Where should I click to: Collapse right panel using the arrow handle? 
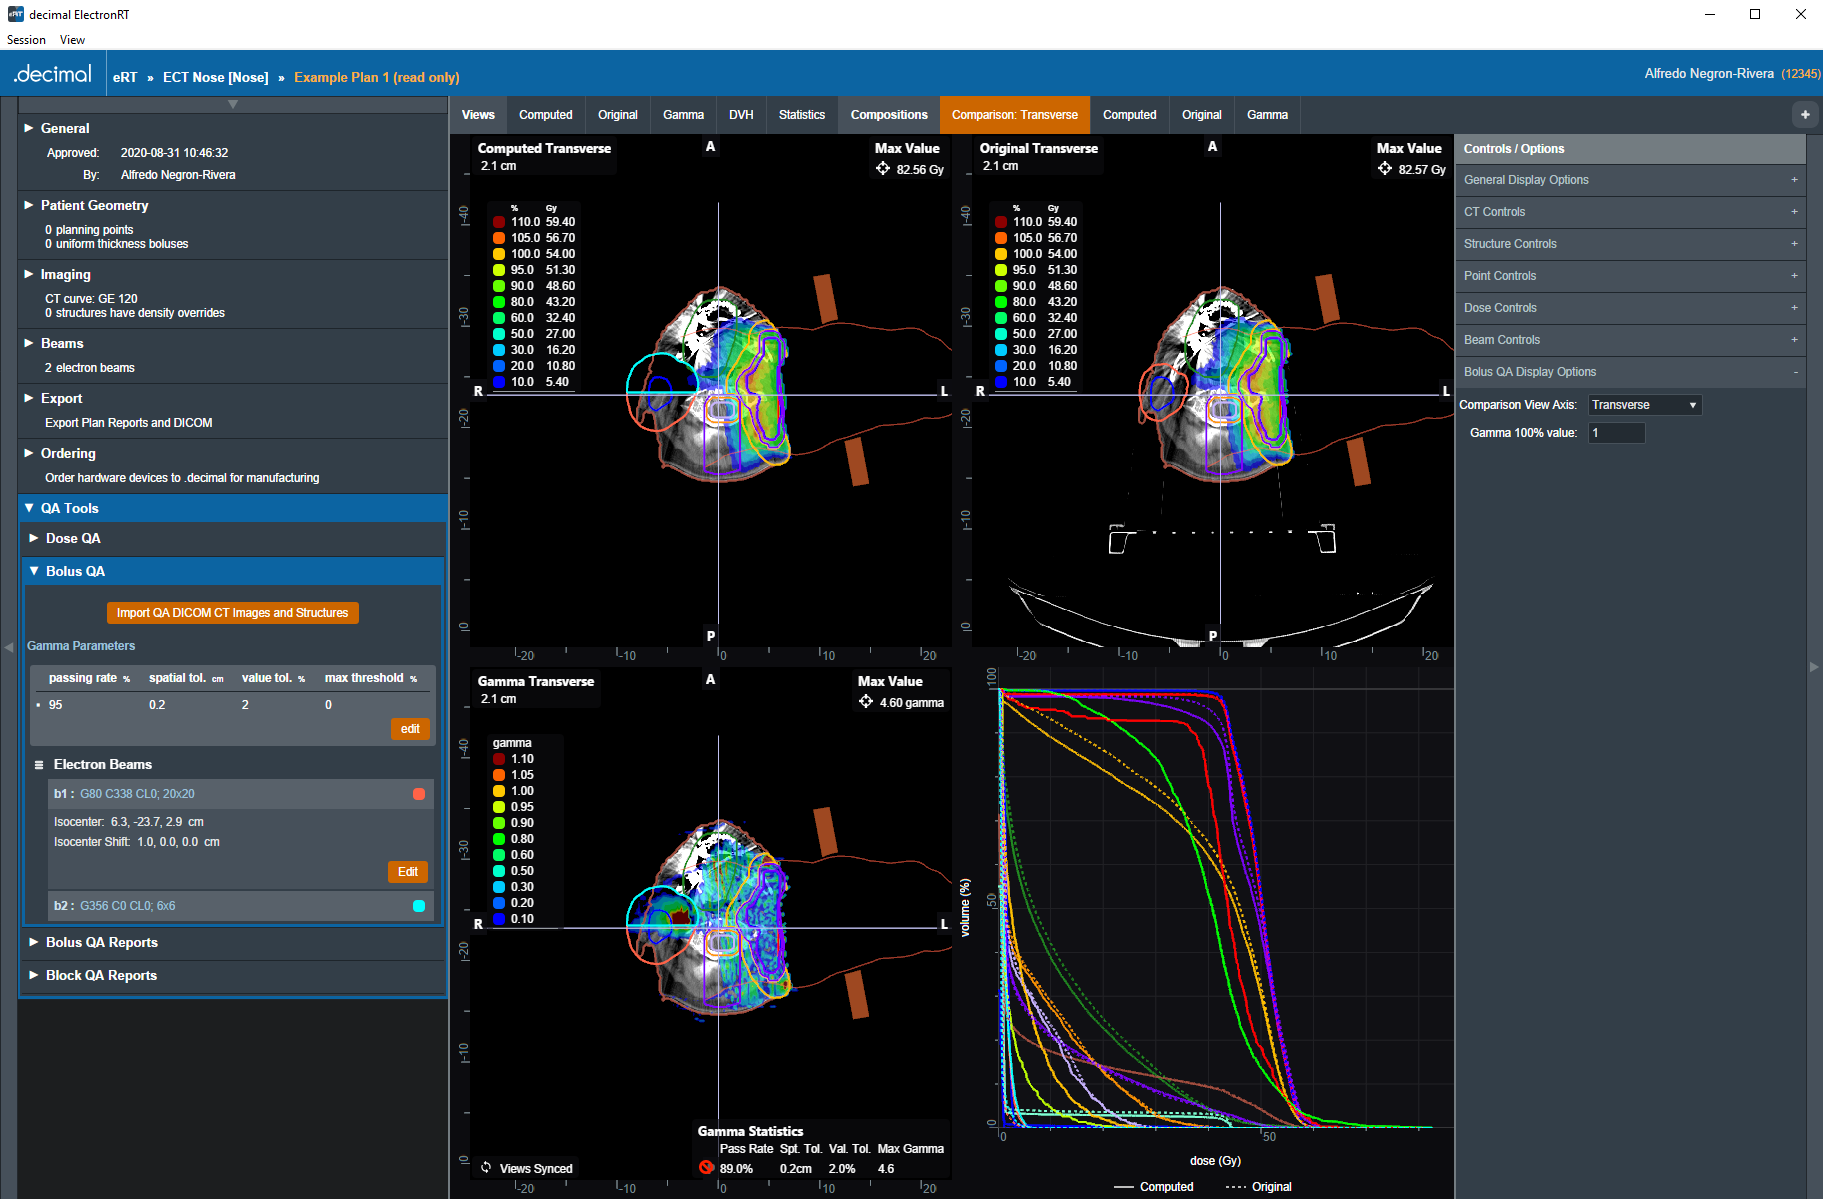[1814, 666]
